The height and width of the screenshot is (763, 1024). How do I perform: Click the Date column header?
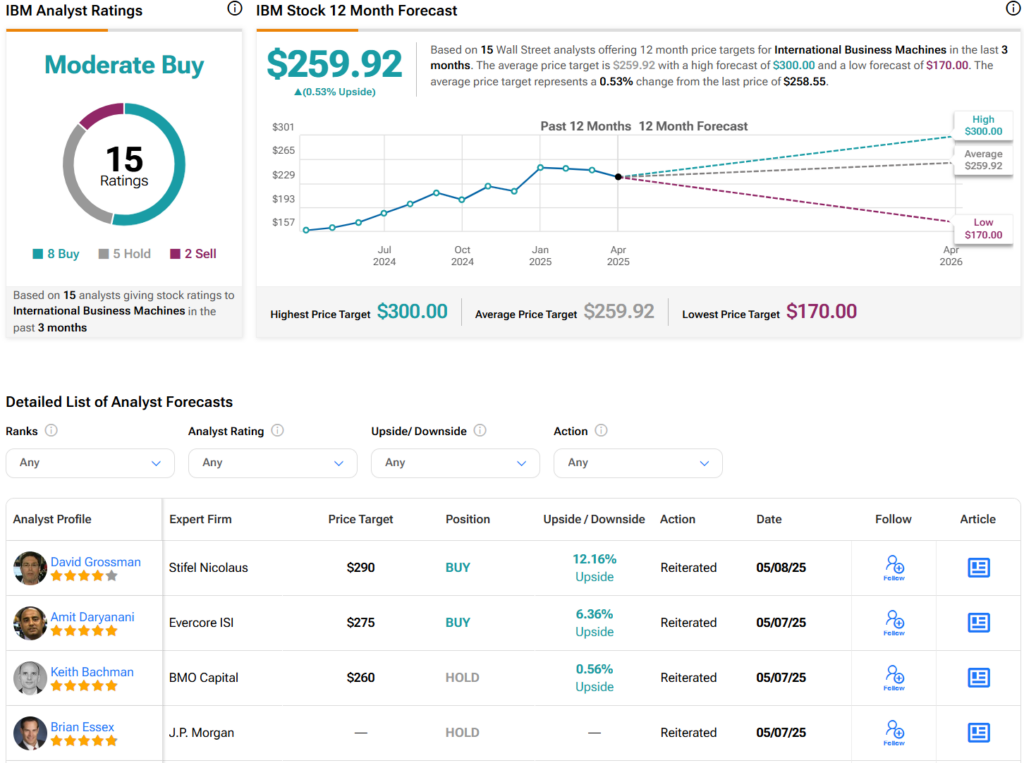769,519
